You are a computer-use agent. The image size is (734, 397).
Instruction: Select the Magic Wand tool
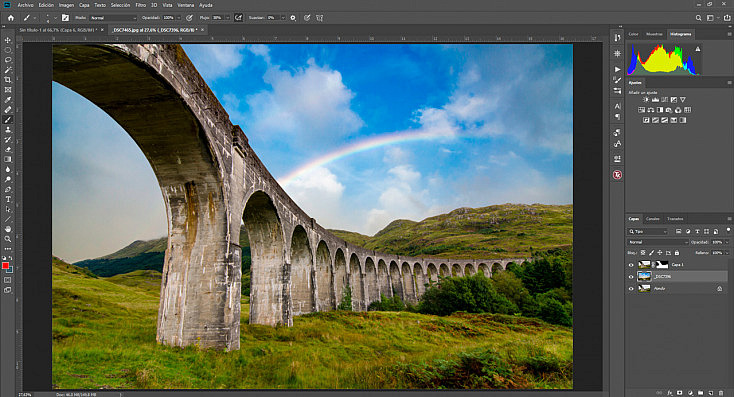7,70
